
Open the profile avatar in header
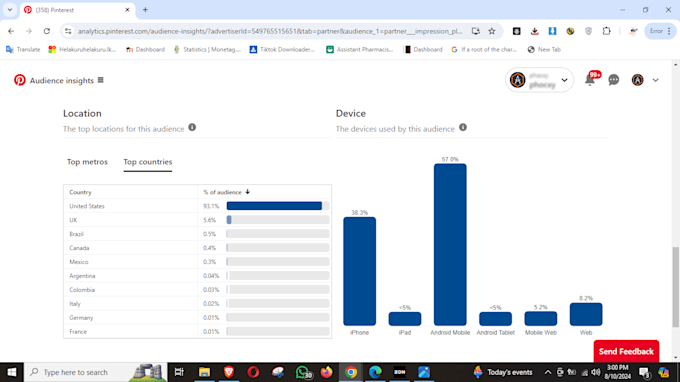637,80
